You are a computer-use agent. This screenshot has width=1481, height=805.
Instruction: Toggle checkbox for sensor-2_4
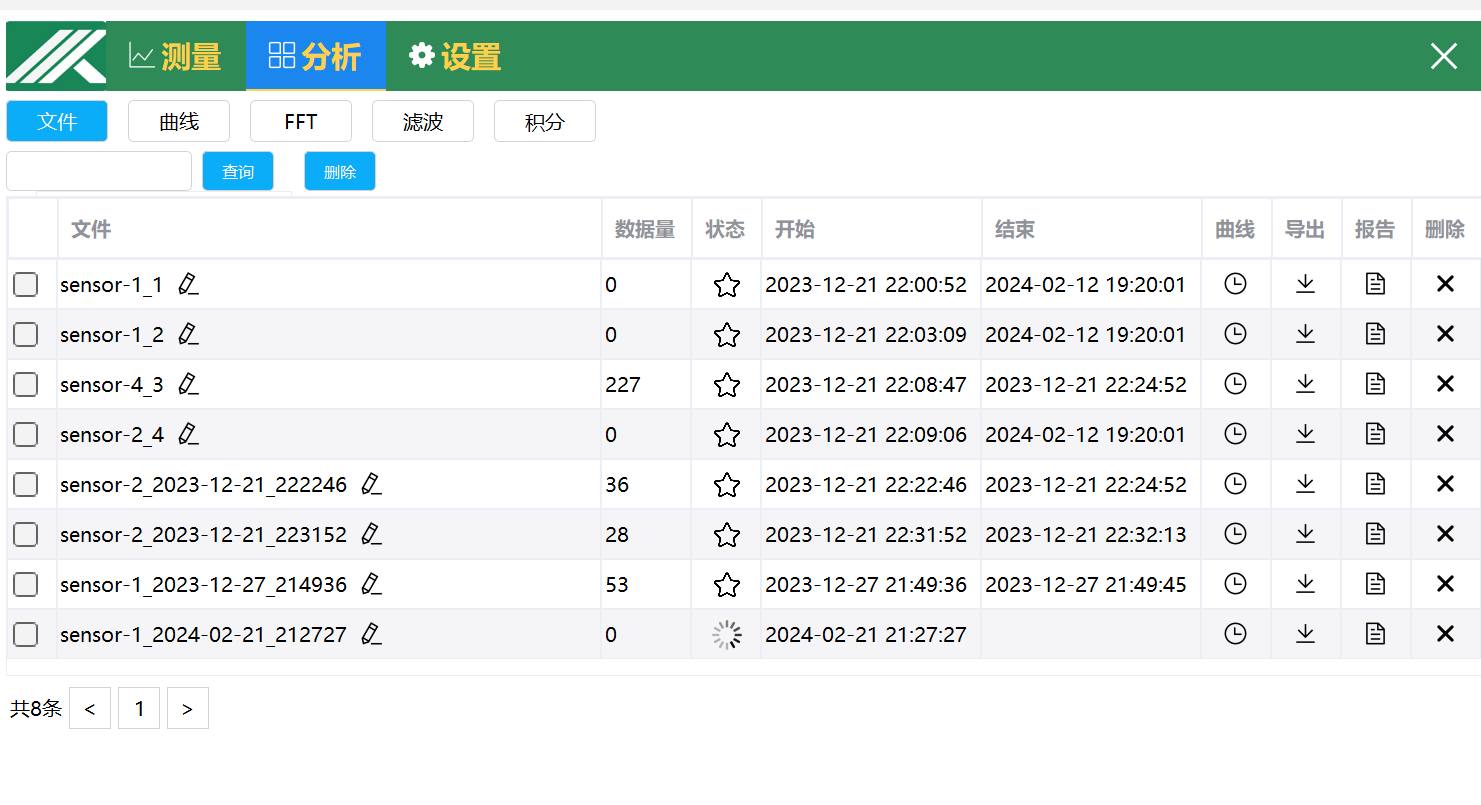click(26, 435)
